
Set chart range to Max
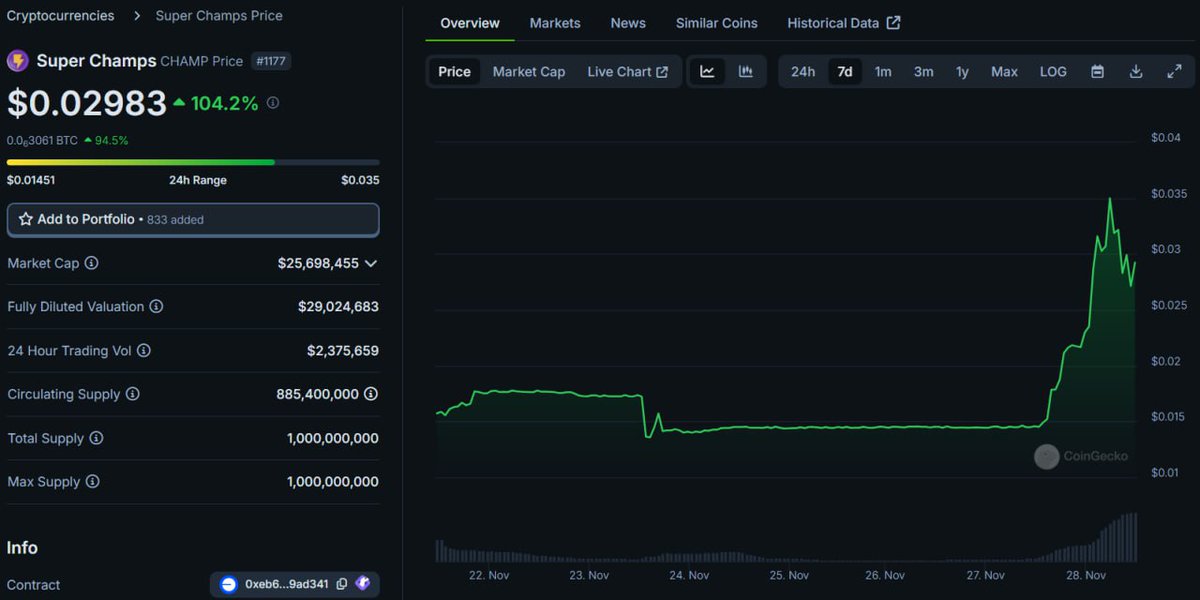pyautogui.click(x=1004, y=72)
